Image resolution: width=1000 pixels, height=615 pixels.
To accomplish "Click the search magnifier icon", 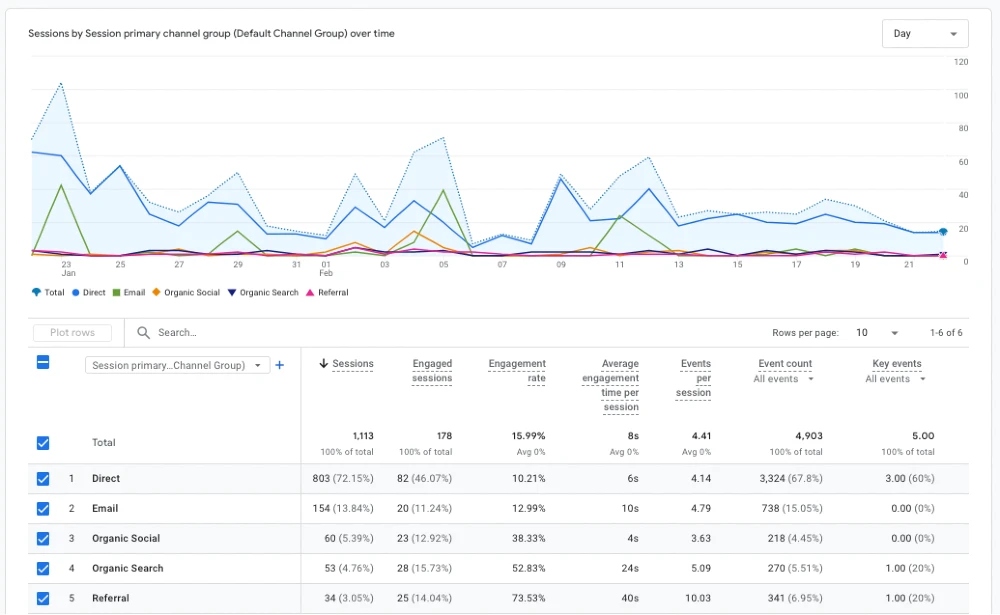I will click(x=144, y=333).
